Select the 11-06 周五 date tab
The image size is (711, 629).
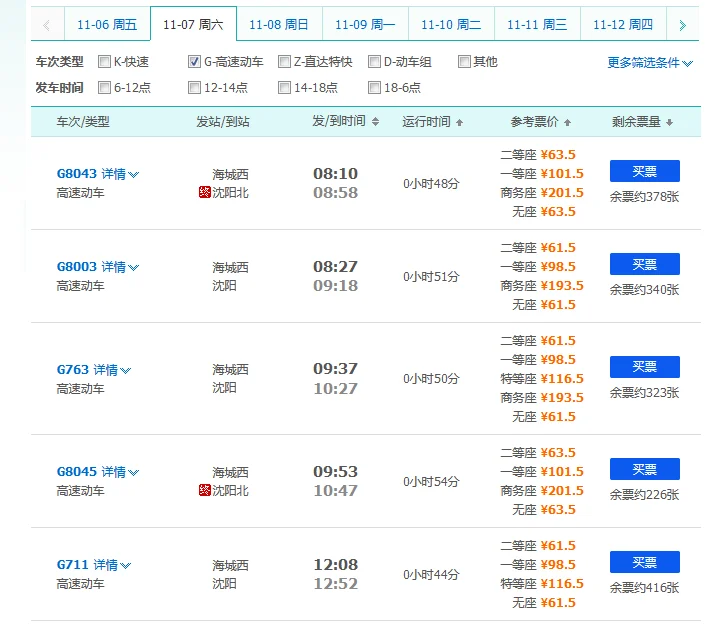[106, 24]
